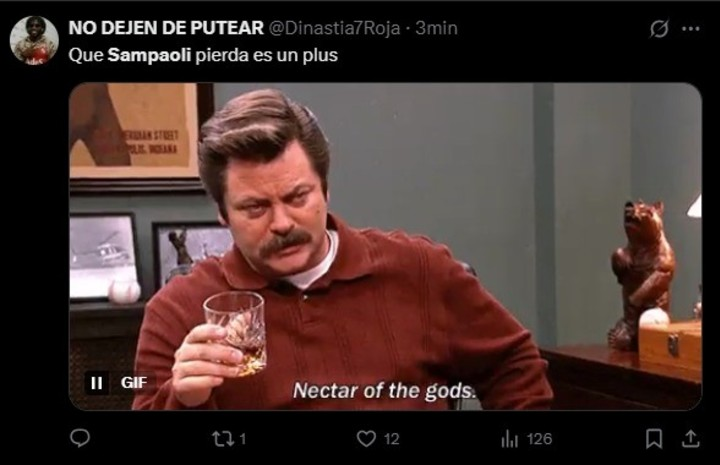
Task: Click the GIF label badge
Action: pyautogui.click(x=134, y=382)
